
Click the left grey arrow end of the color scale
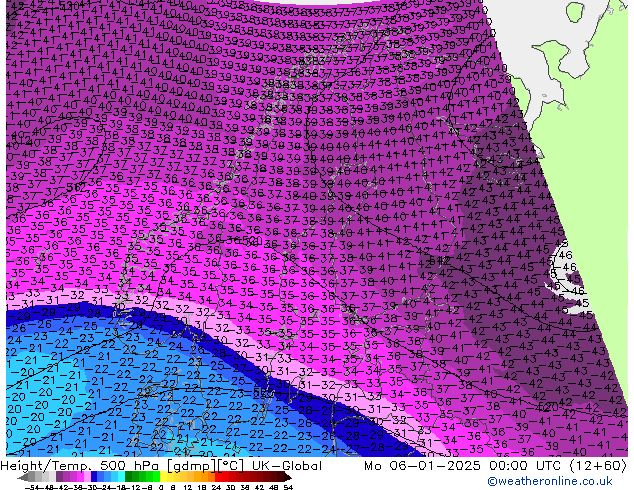click(22, 478)
